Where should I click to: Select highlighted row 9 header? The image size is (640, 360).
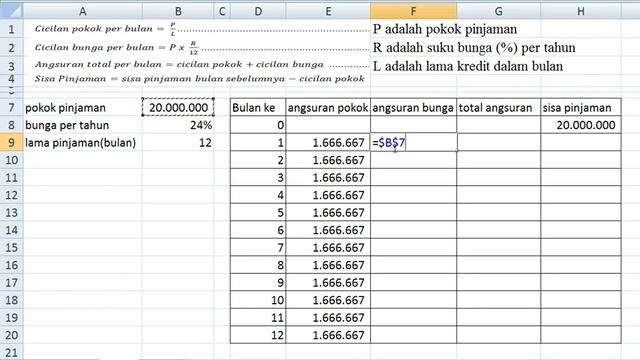pos(11,142)
